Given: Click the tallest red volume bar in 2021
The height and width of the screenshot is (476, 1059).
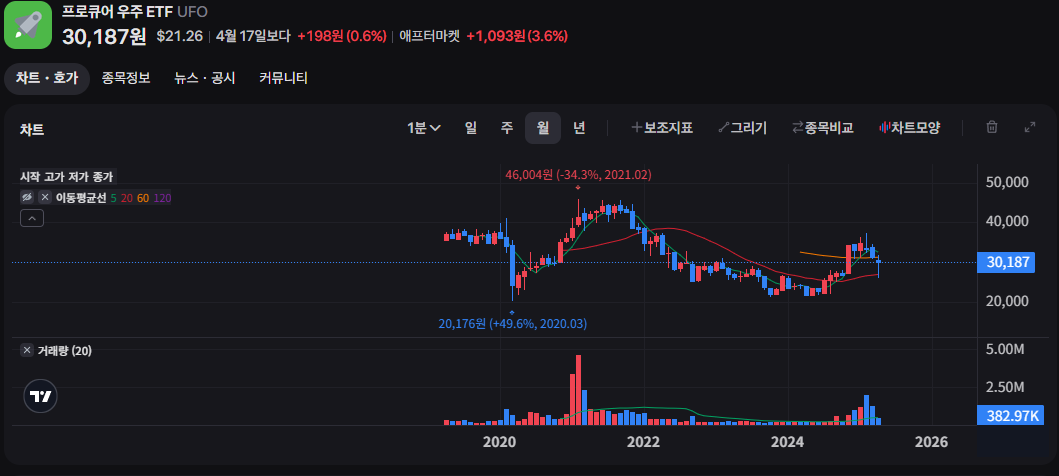Looking at the screenshot, I should 577,390.
